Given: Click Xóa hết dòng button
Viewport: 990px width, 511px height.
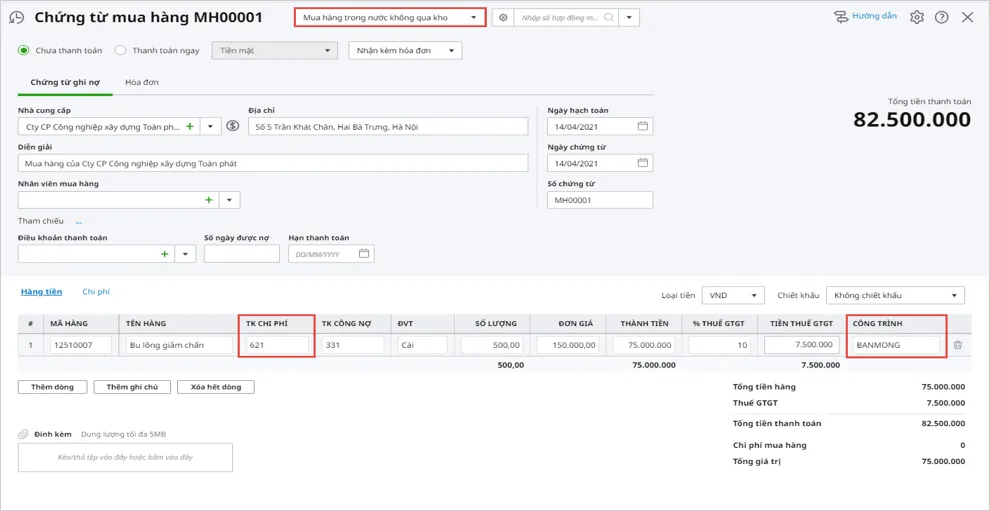Looking at the screenshot, I should pos(215,387).
